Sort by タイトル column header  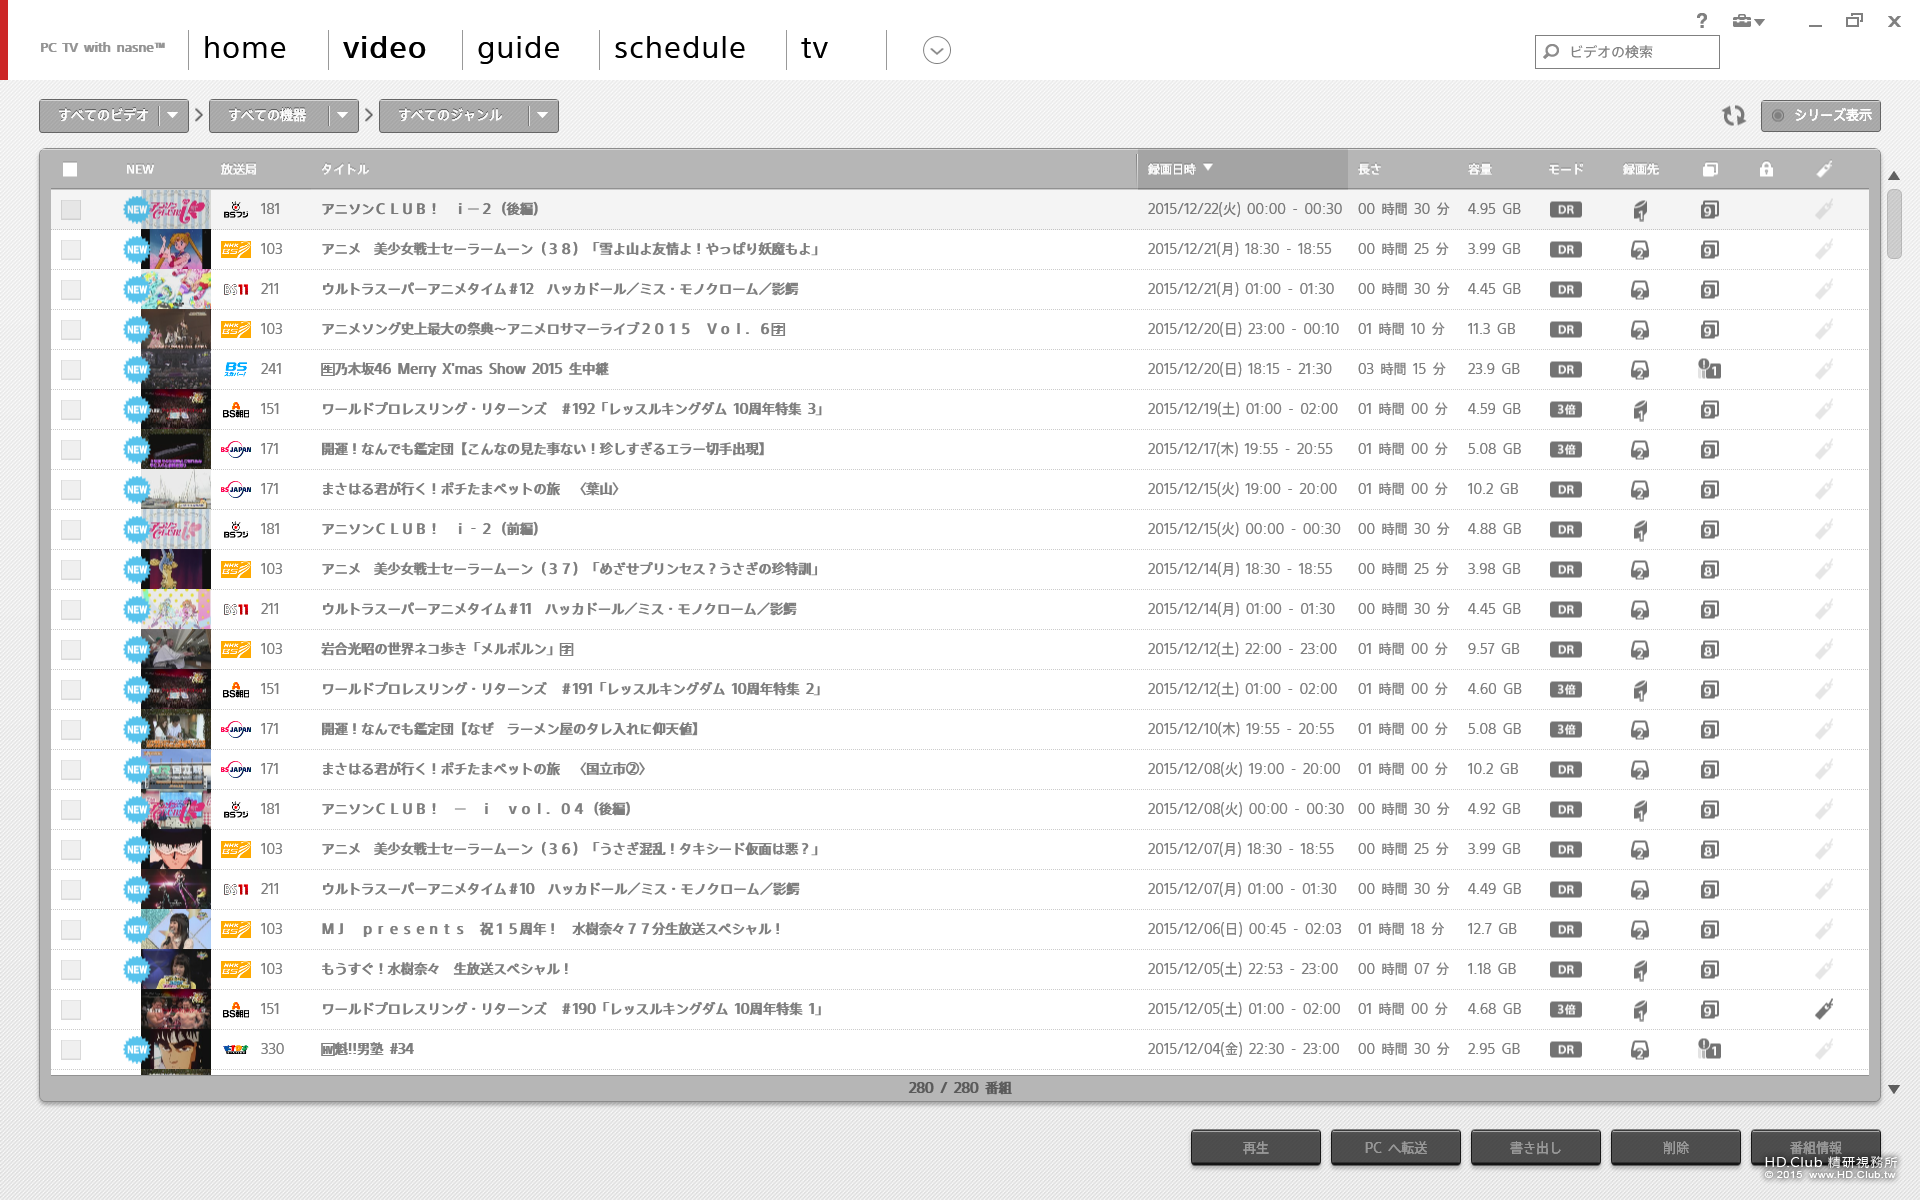point(345,169)
